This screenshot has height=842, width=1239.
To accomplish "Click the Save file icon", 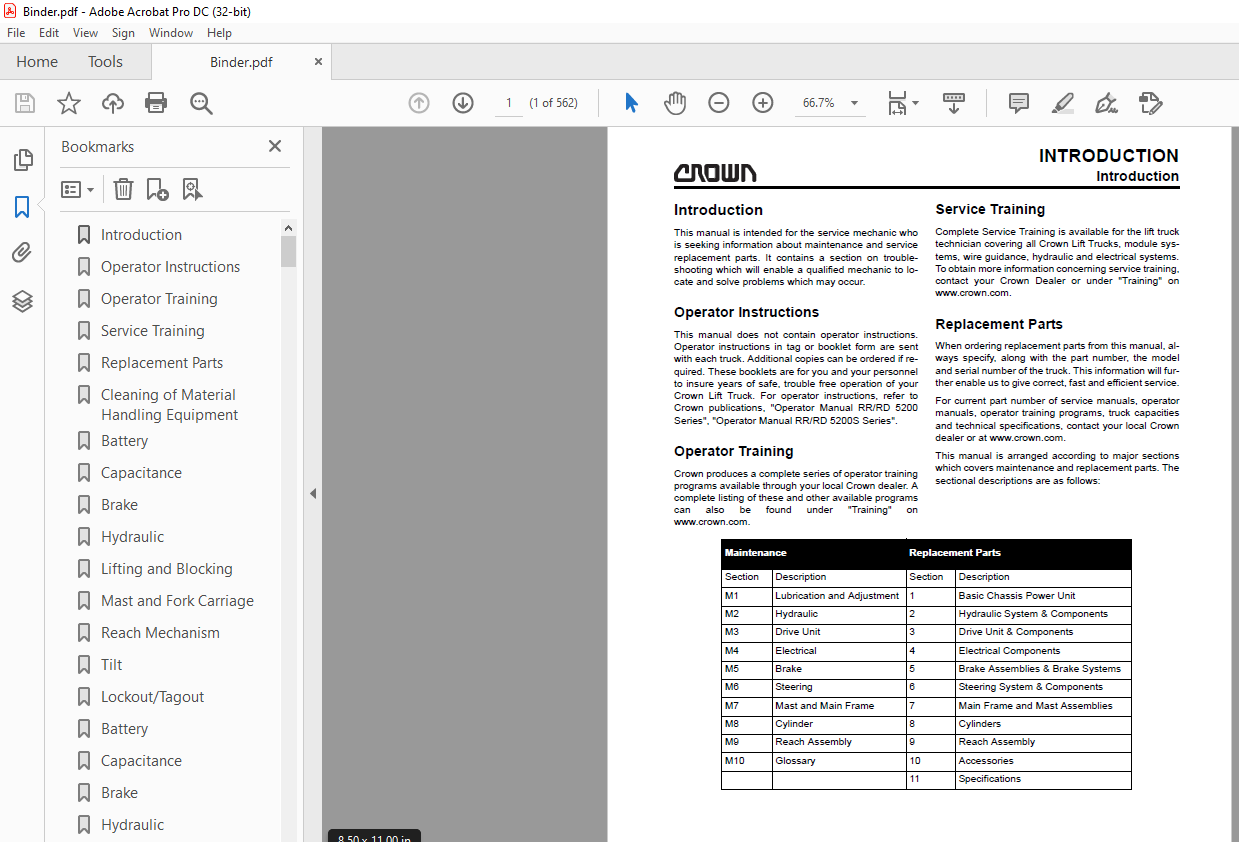I will [25, 103].
